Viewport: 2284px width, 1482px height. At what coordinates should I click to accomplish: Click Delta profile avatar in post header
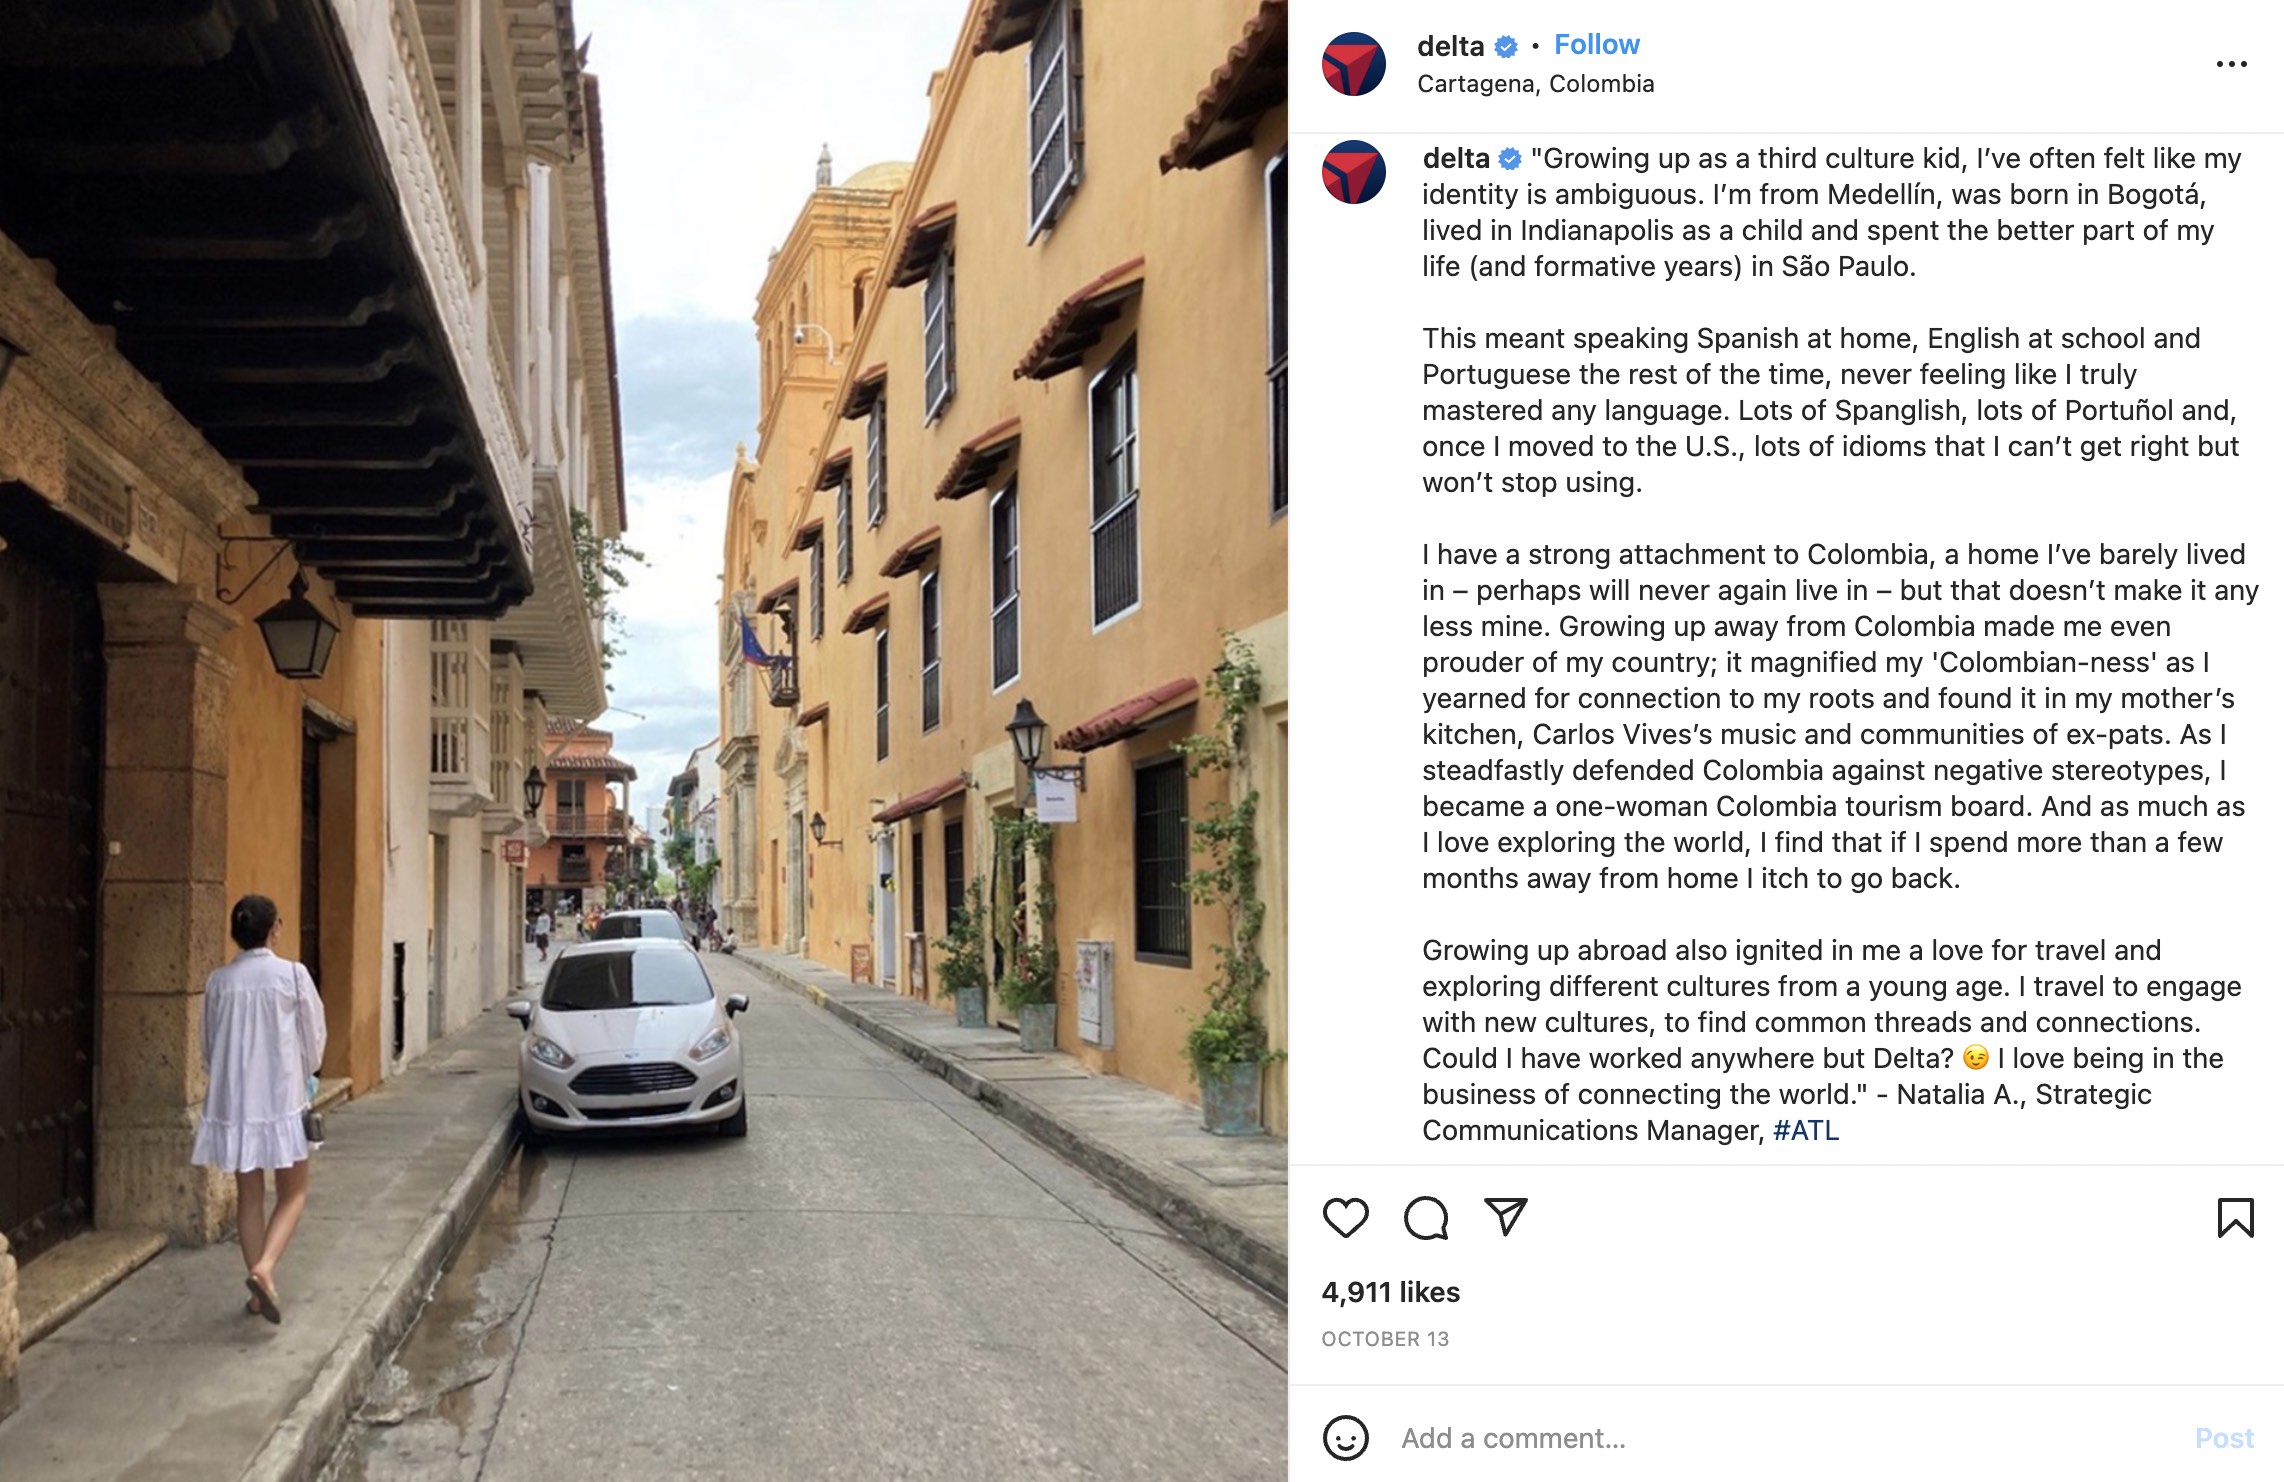[x=1354, y=64]
